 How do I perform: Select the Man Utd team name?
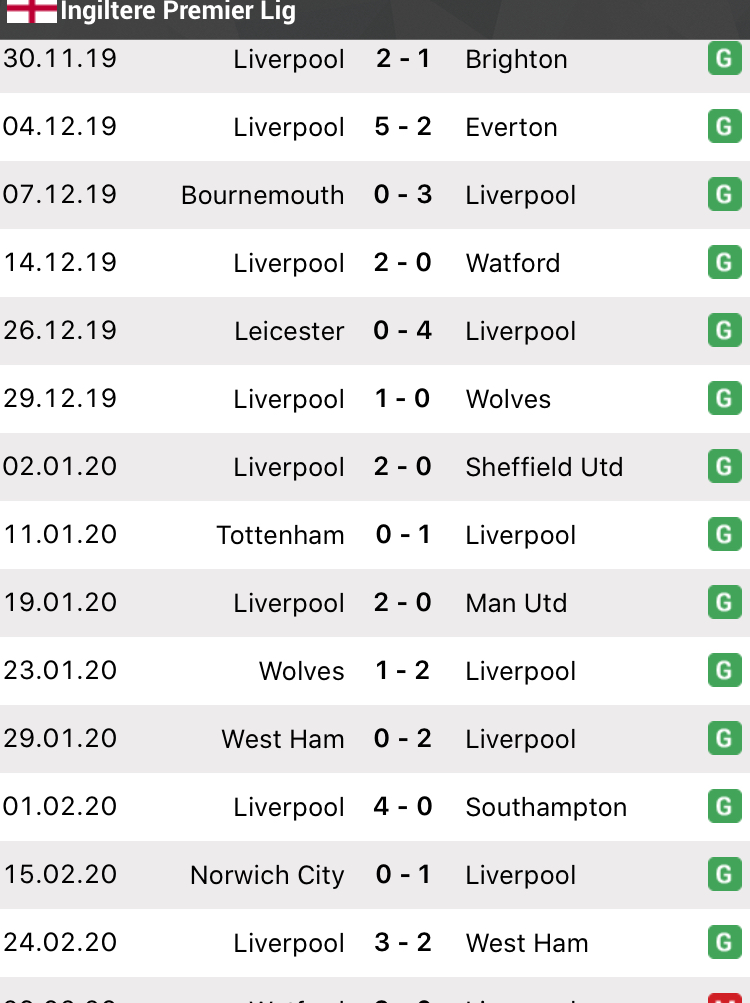tap(516, 603)
